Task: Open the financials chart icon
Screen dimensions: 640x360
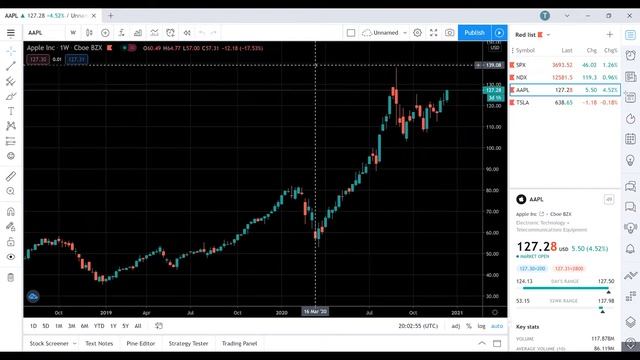Action: 138,33
